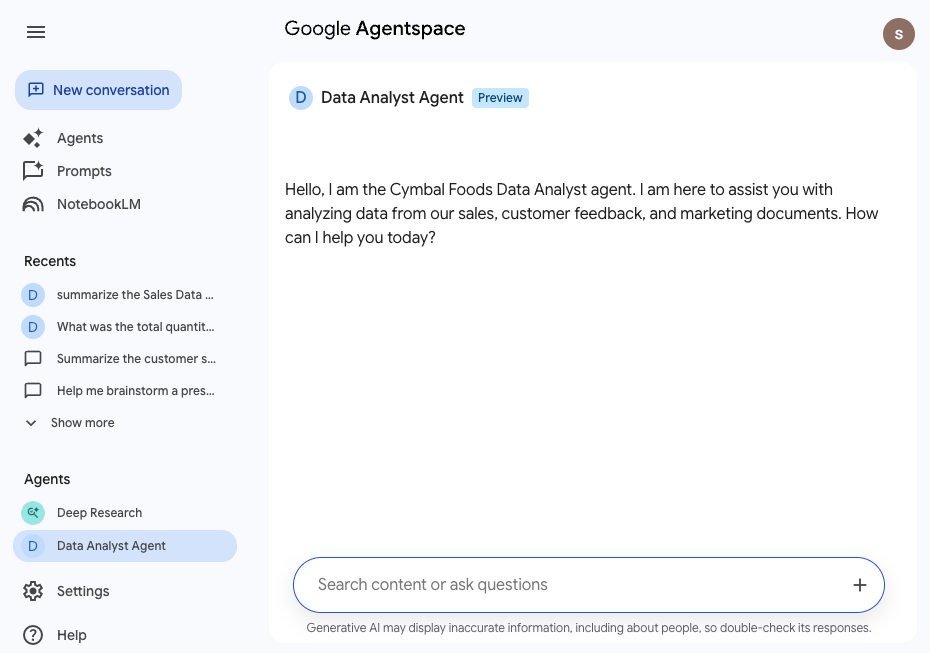Click D avatar beside 'summarize the Sales Data'
Screen dimensions: 930x653
click(33, 295)
